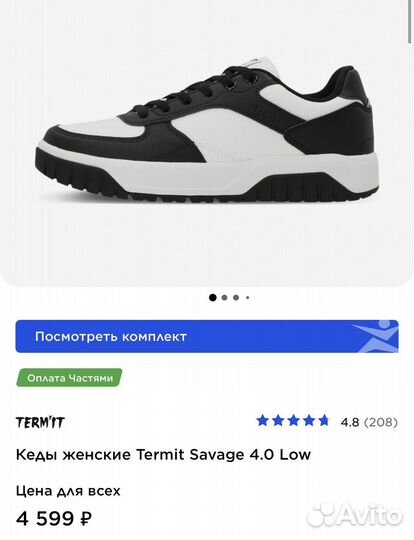The width and height of the screenshot is (414, 540).
Task: Click the first blue rating star
Action: tap(262, 421)
